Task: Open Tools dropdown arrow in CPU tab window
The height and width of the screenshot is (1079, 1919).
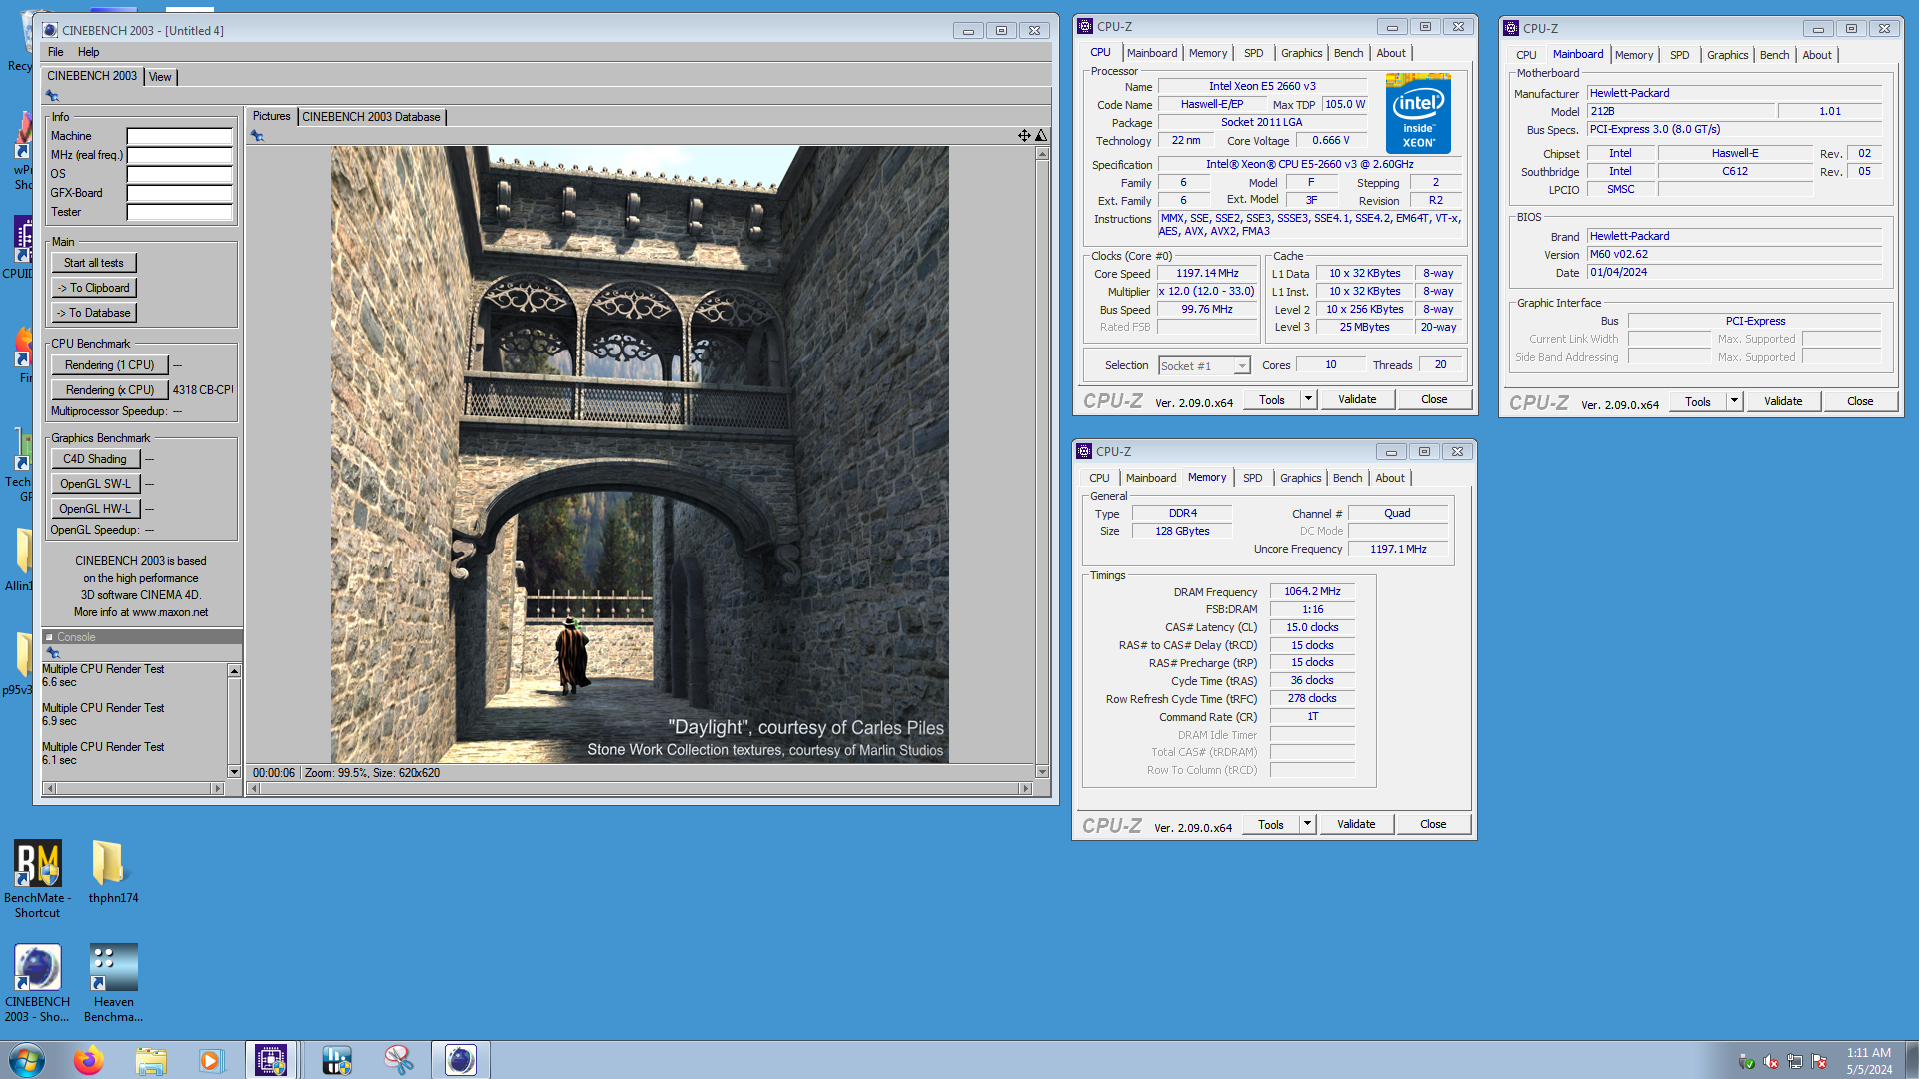Action: (x=1308, y=399)
